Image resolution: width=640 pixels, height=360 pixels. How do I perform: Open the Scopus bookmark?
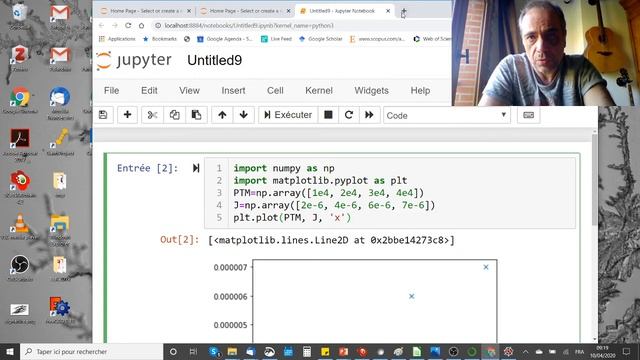click(377, 39)
